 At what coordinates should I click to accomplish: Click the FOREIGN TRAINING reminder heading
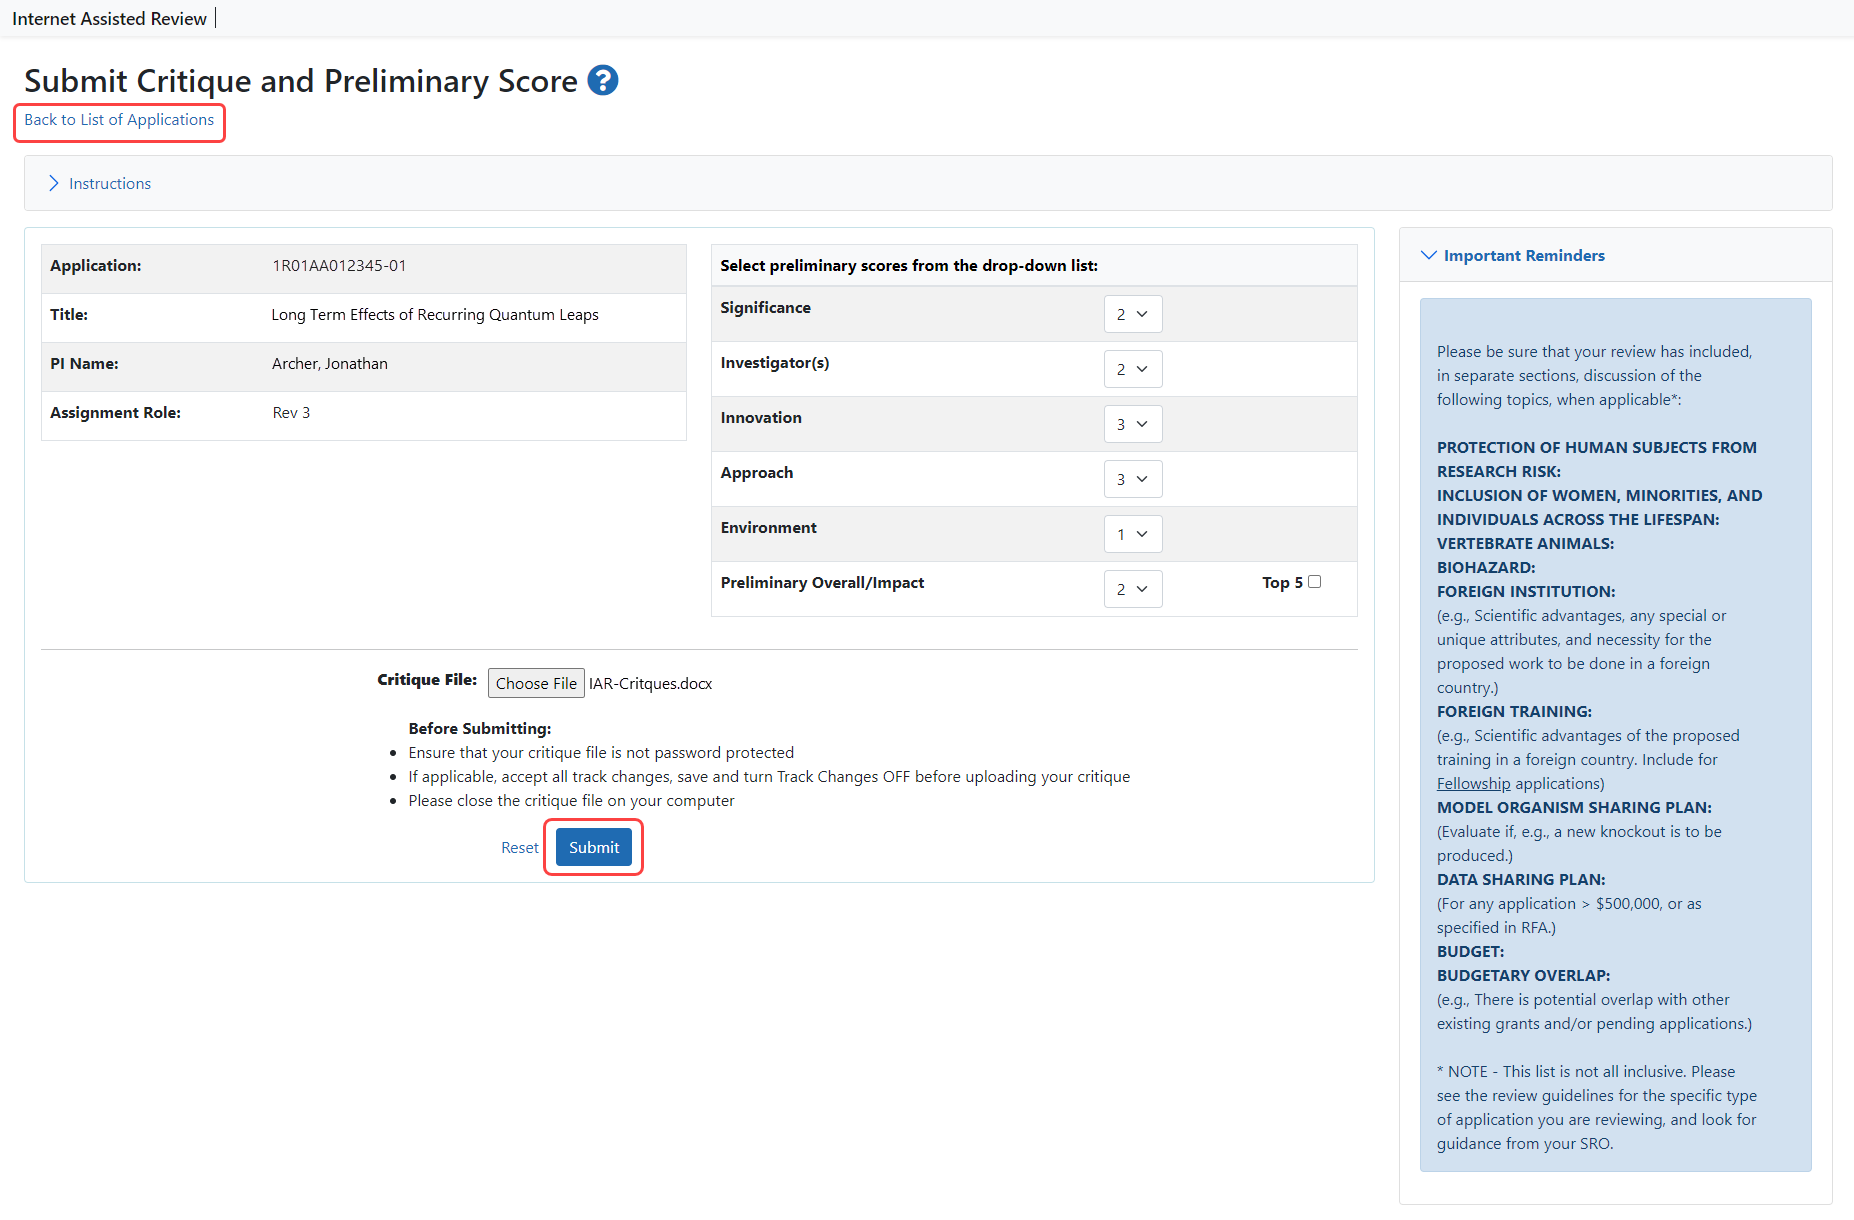(x=1514, y=712)
